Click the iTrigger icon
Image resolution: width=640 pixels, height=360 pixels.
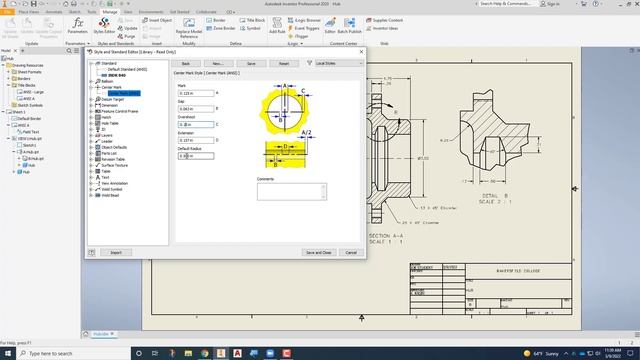point(298,36)
